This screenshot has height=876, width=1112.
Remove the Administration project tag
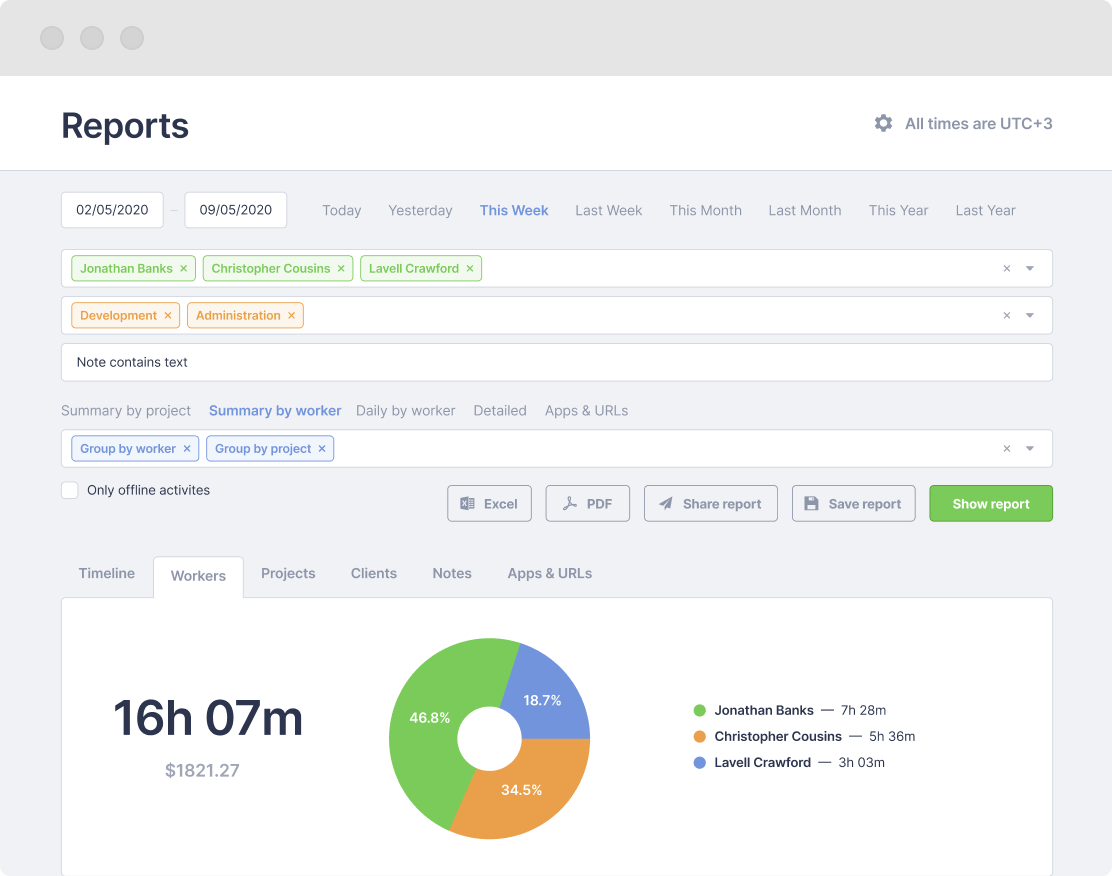coord(290,315)
